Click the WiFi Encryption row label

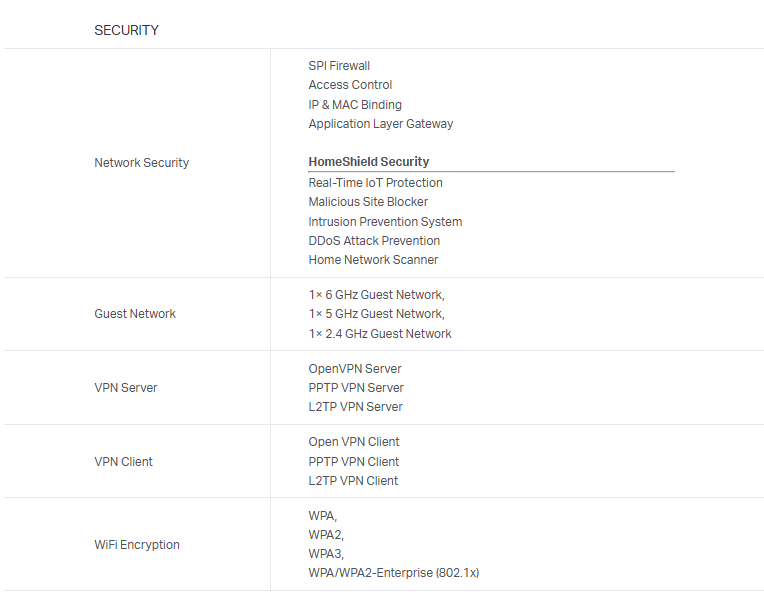(x=137, y=545)
